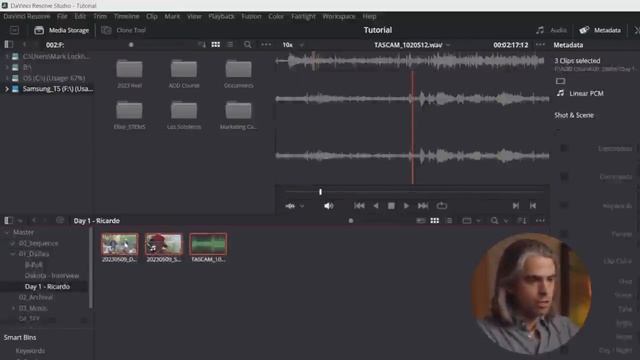The height and width of the screenshot is (360, 640).
Task: Show the Audio panel
Action: 551,30
